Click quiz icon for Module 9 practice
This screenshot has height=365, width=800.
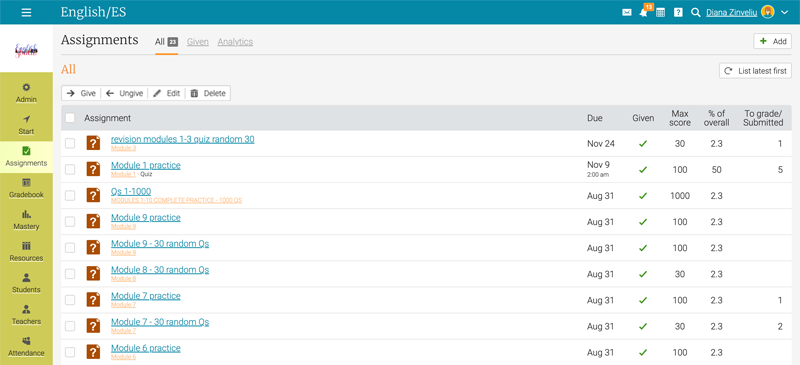pos(93,222)
